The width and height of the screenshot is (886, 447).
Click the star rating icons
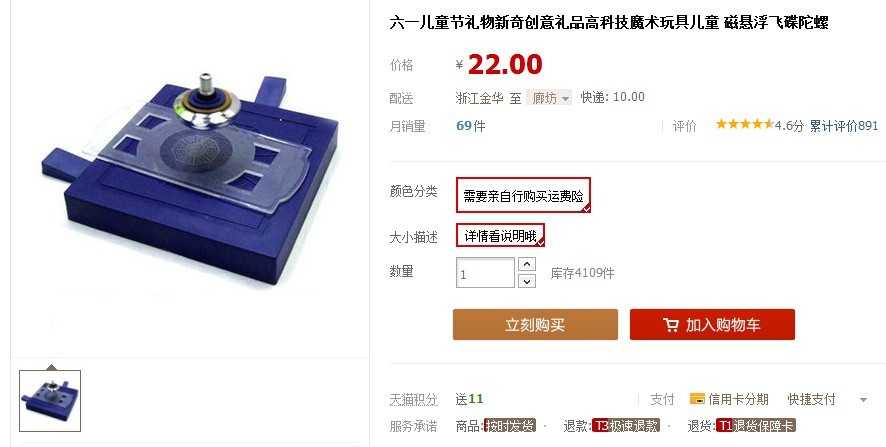[x=744, y=124]
